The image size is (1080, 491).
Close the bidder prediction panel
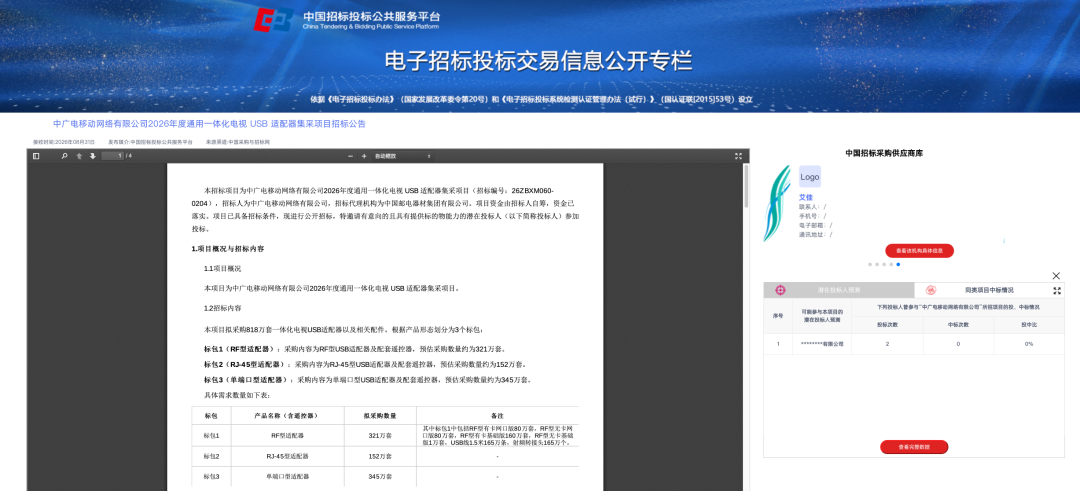(x=1057, y=275)
